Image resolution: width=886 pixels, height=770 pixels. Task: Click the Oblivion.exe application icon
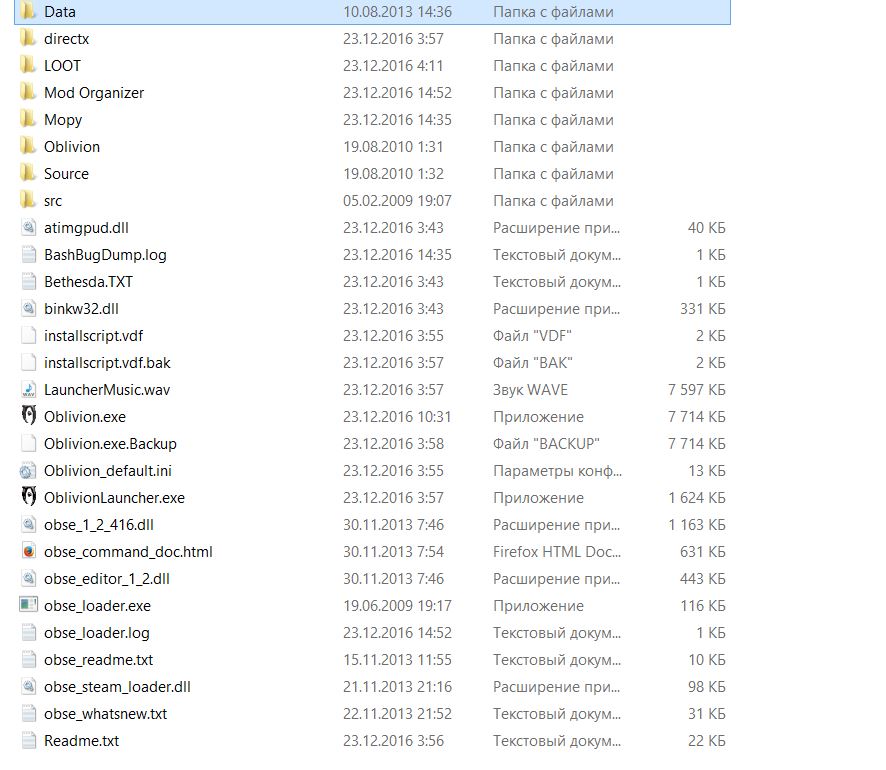[29, 416]
